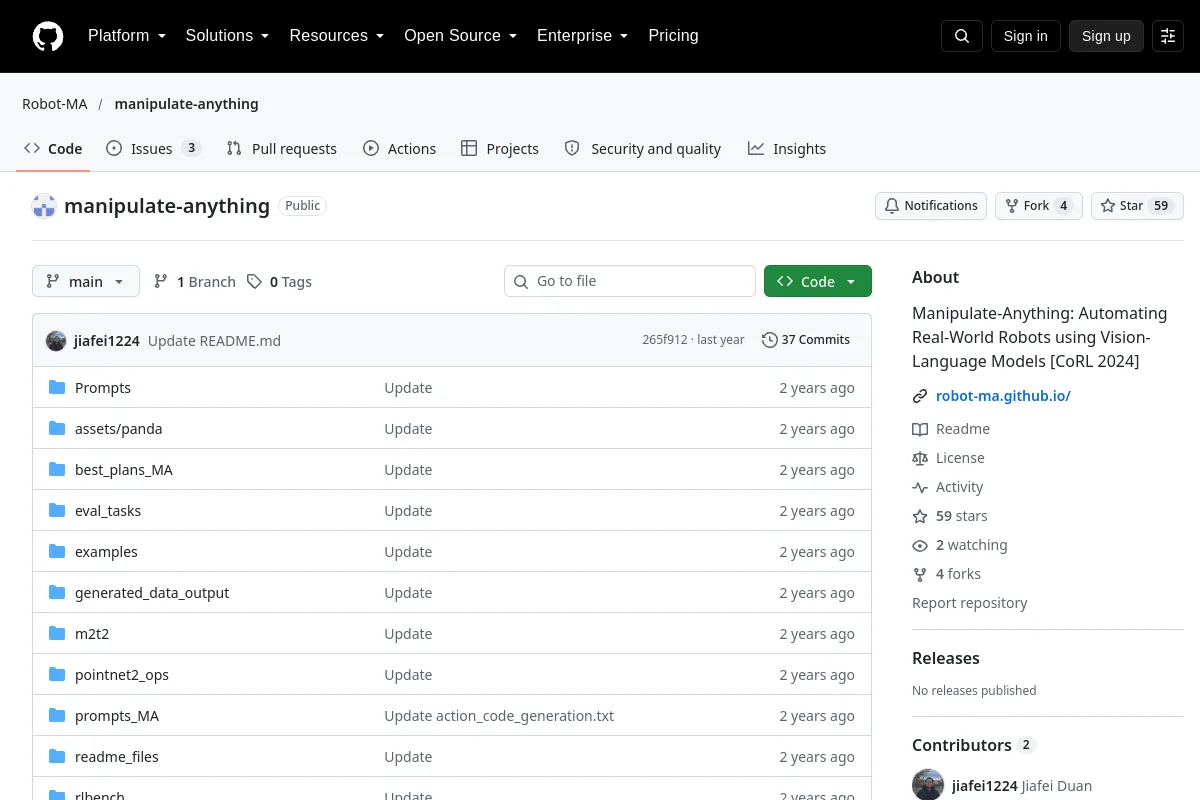Click the m2t2 folder icon
The width and height of the screenshot is (1200, 800).
click(x=57, y=634)
